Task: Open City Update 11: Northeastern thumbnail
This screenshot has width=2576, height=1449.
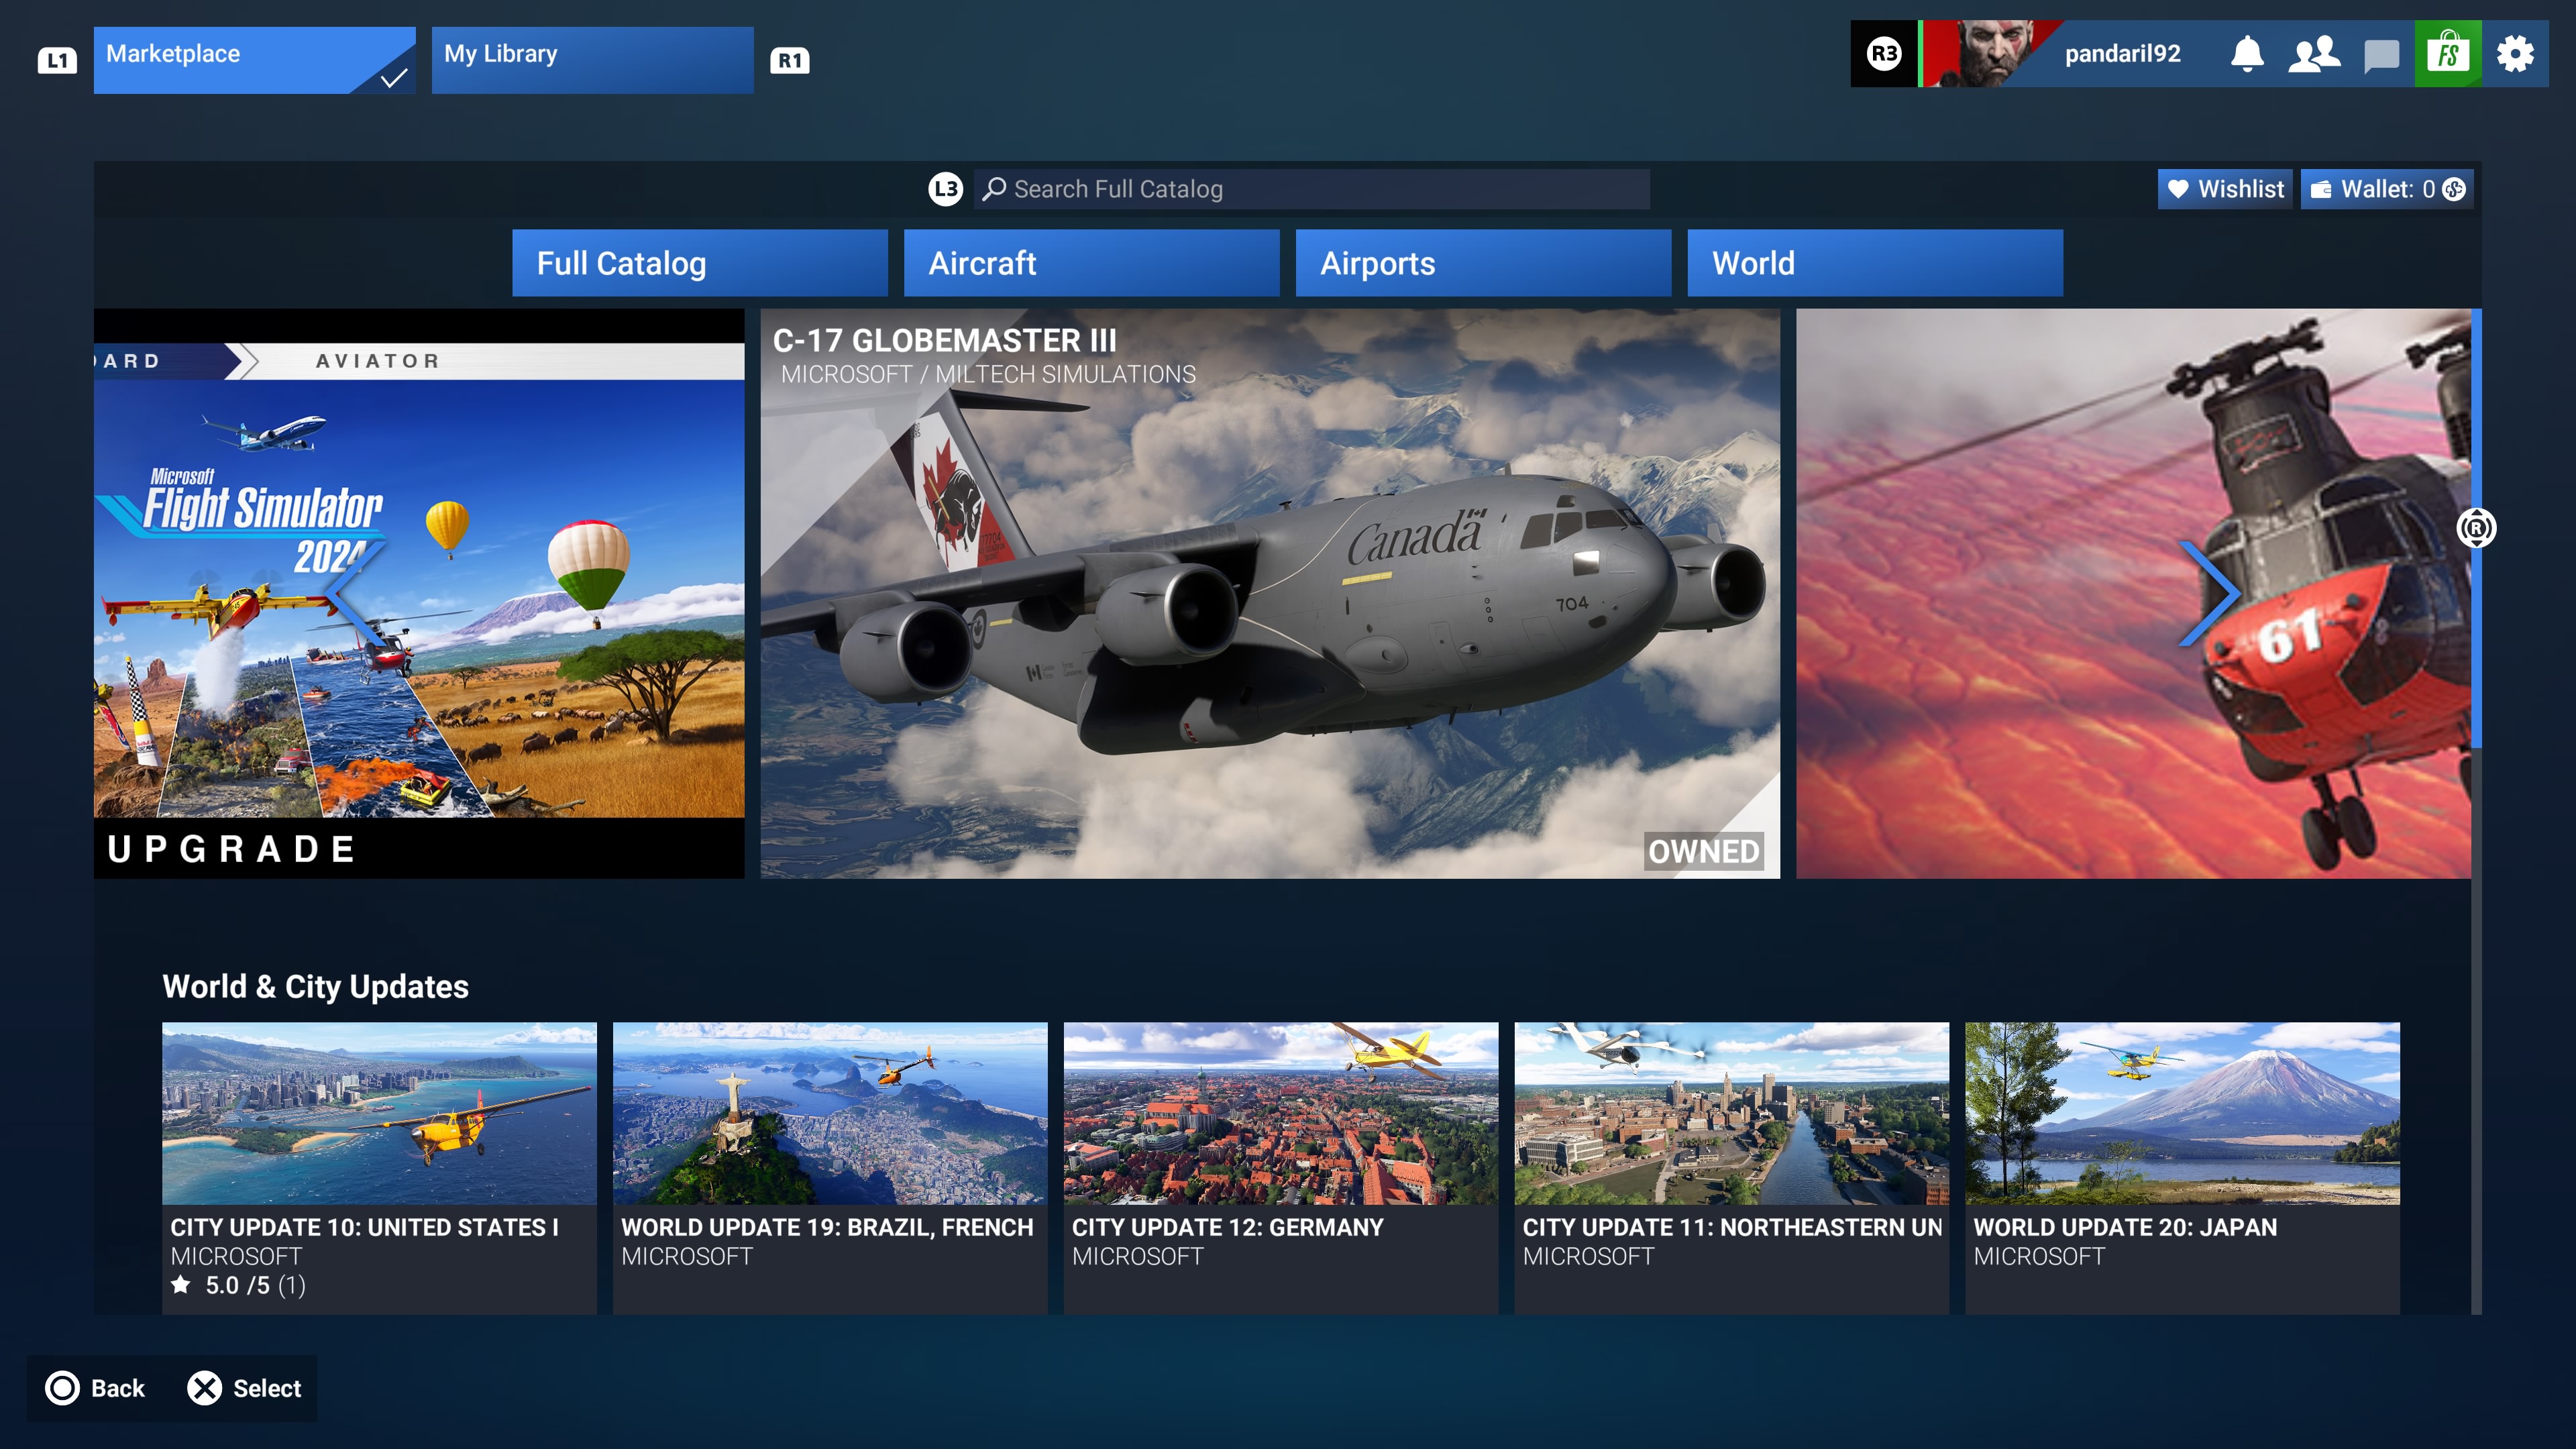Action: pos(1732,1113)
